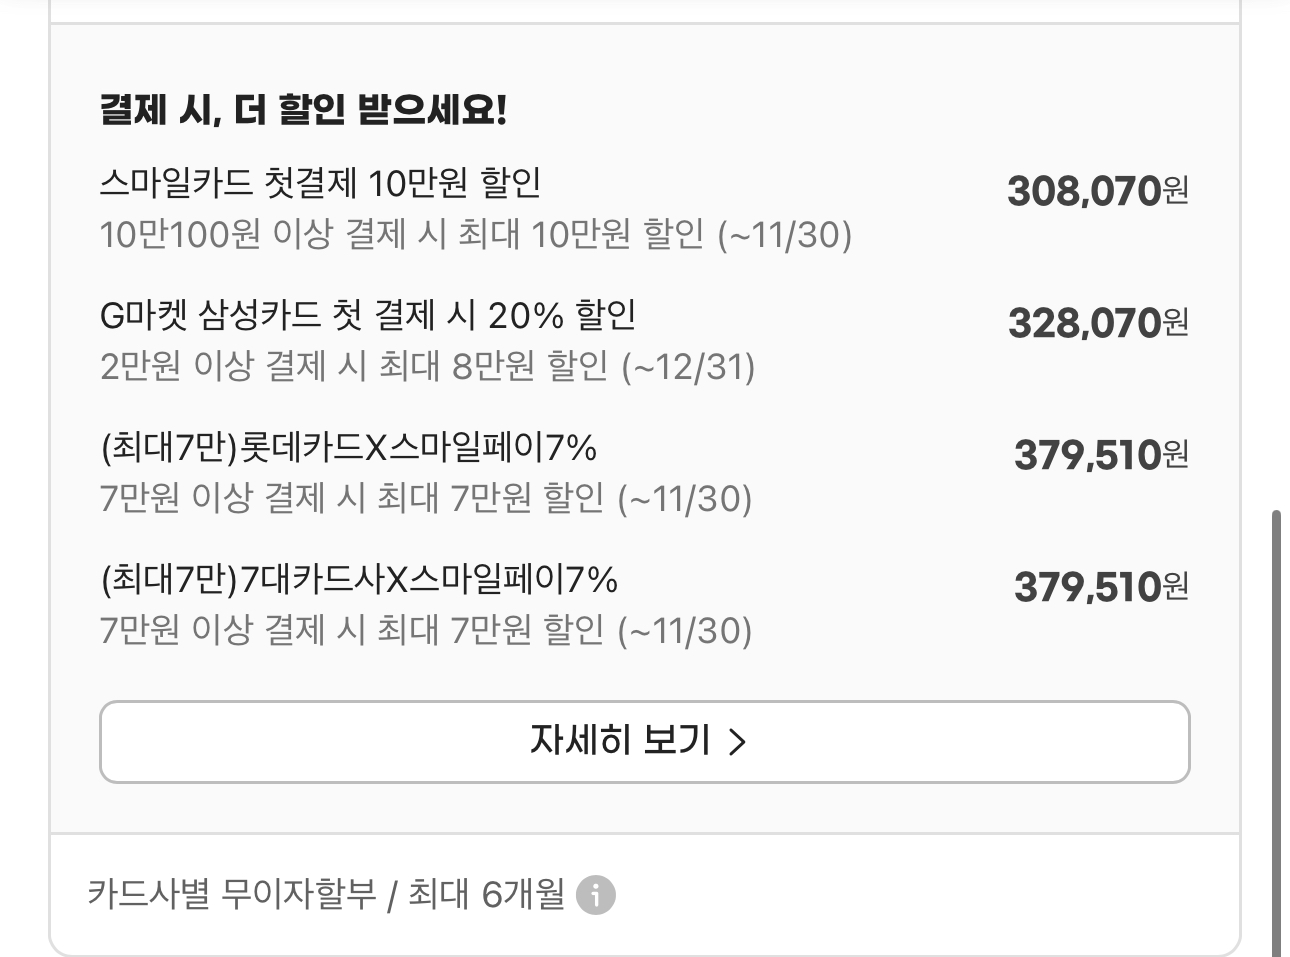
Task: Grab the vertical scrollbar thumb
Action: [1276, 730]
